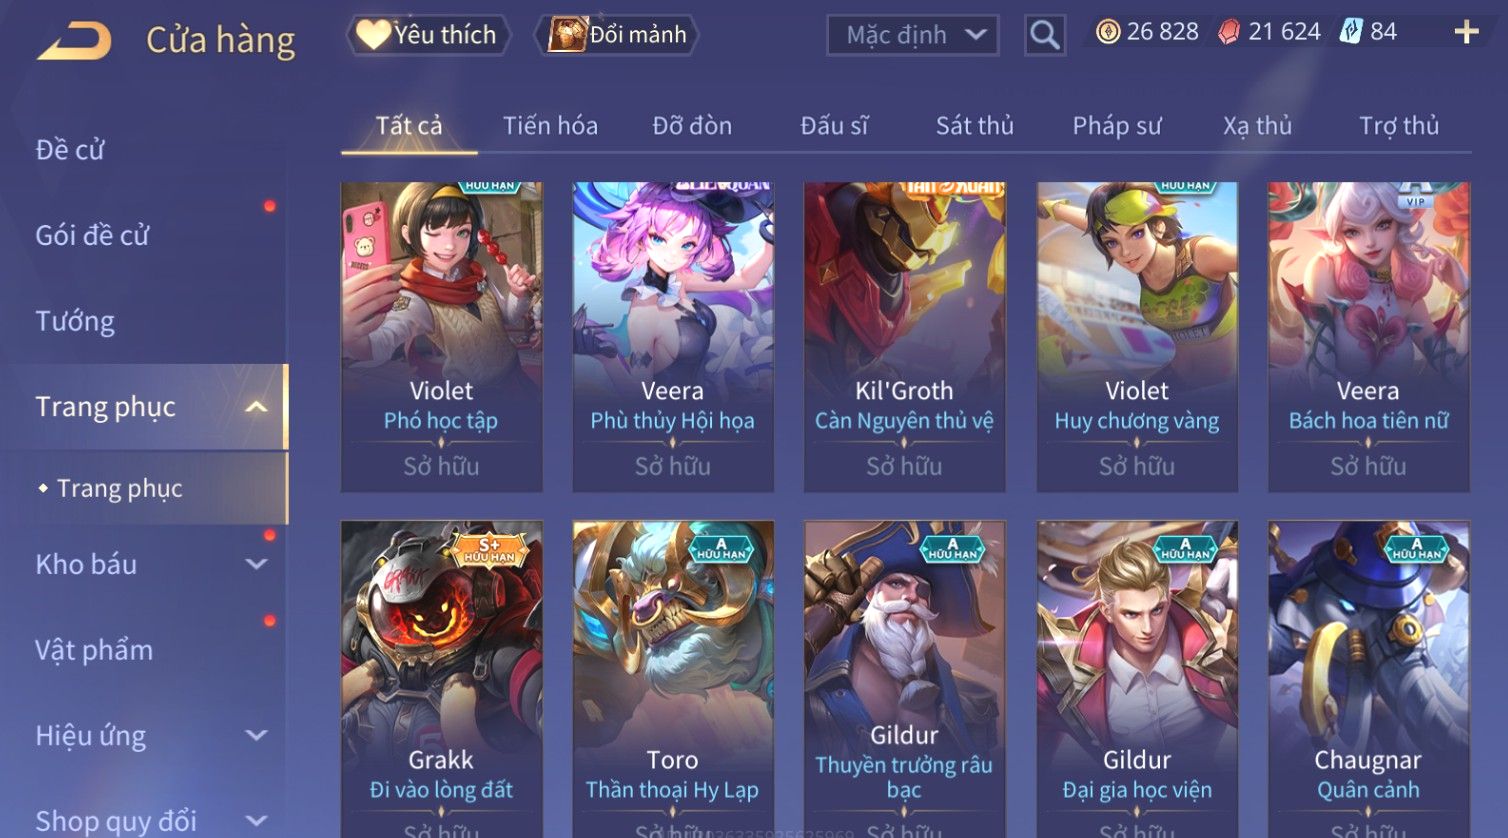The height and width of the screenshot is (838, 1508).
Task: Open Vật phẩm in the sidebar
Action: click(x=94, y=650)
